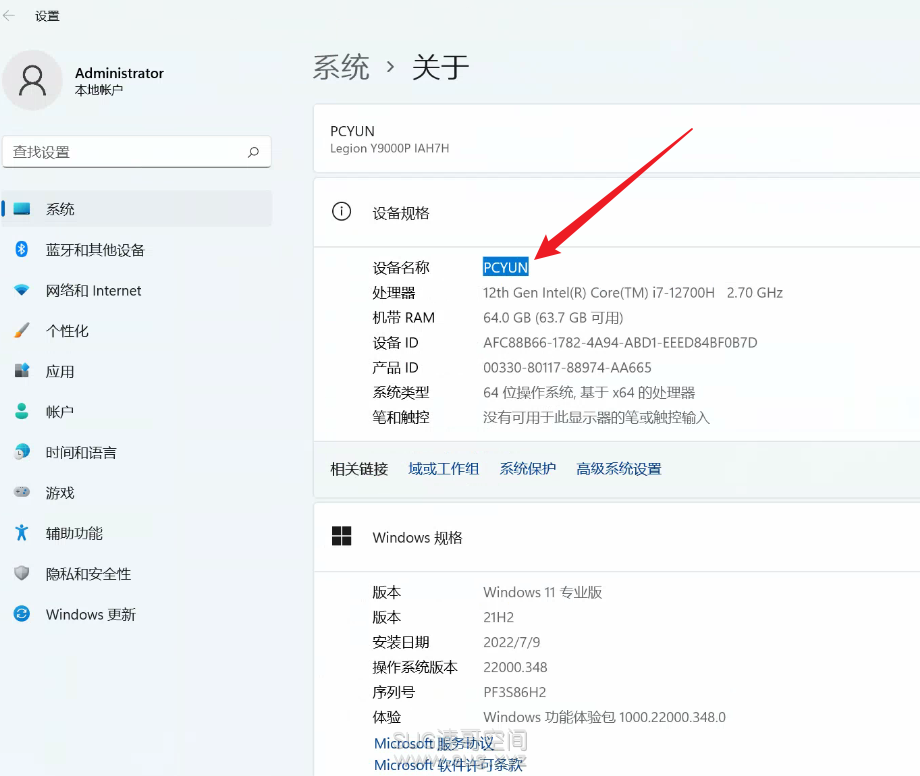The image size is (920, 776).
Task: Click 系统 in the breadcrumb
Action: coord(341,67)
